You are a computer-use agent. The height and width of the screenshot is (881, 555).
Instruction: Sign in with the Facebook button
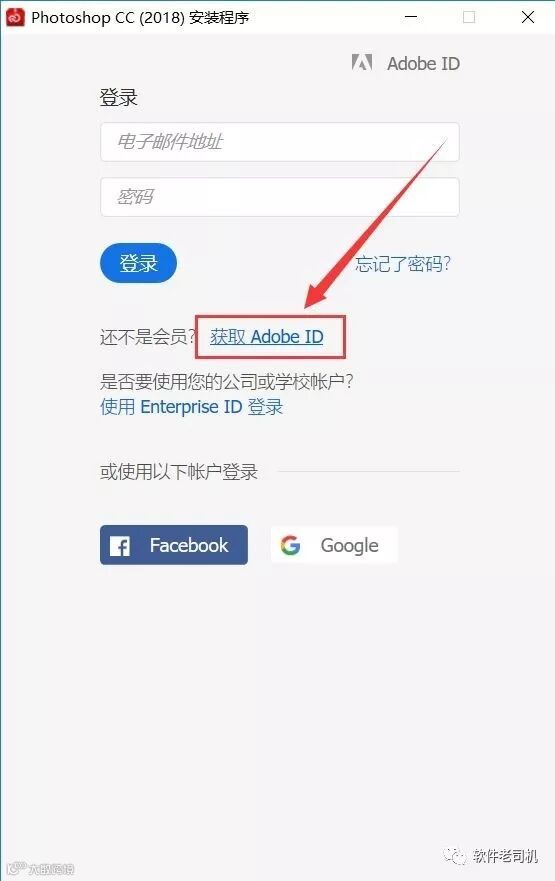[174, 545]
